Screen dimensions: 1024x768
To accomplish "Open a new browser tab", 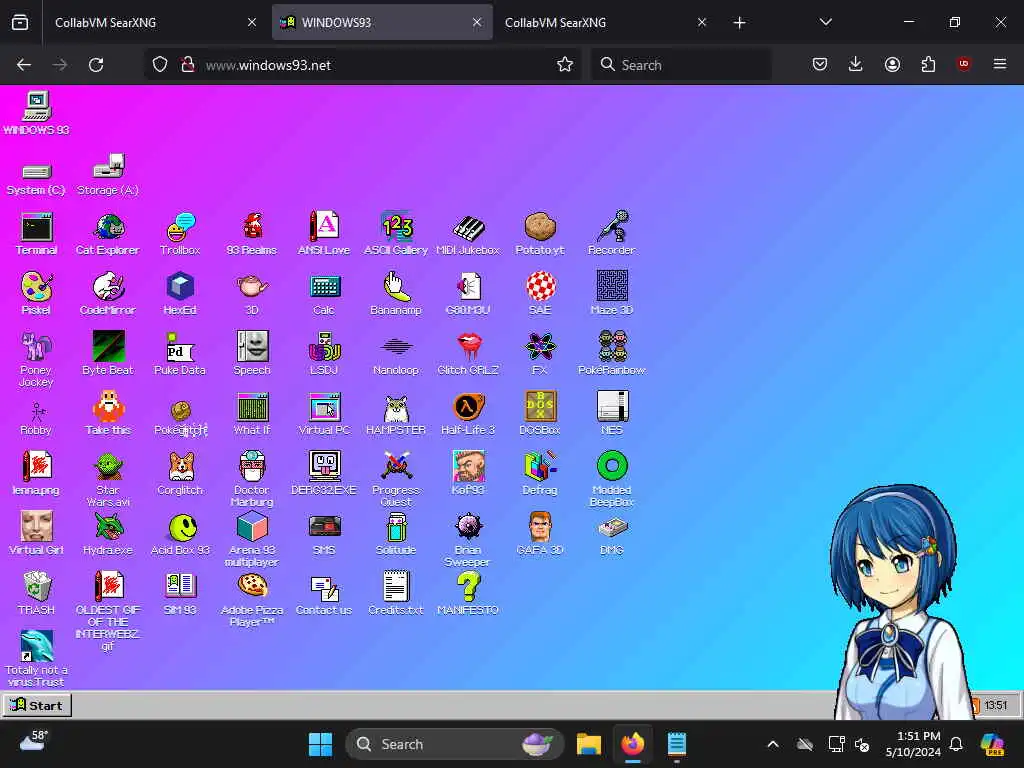I will click(739, 23).
